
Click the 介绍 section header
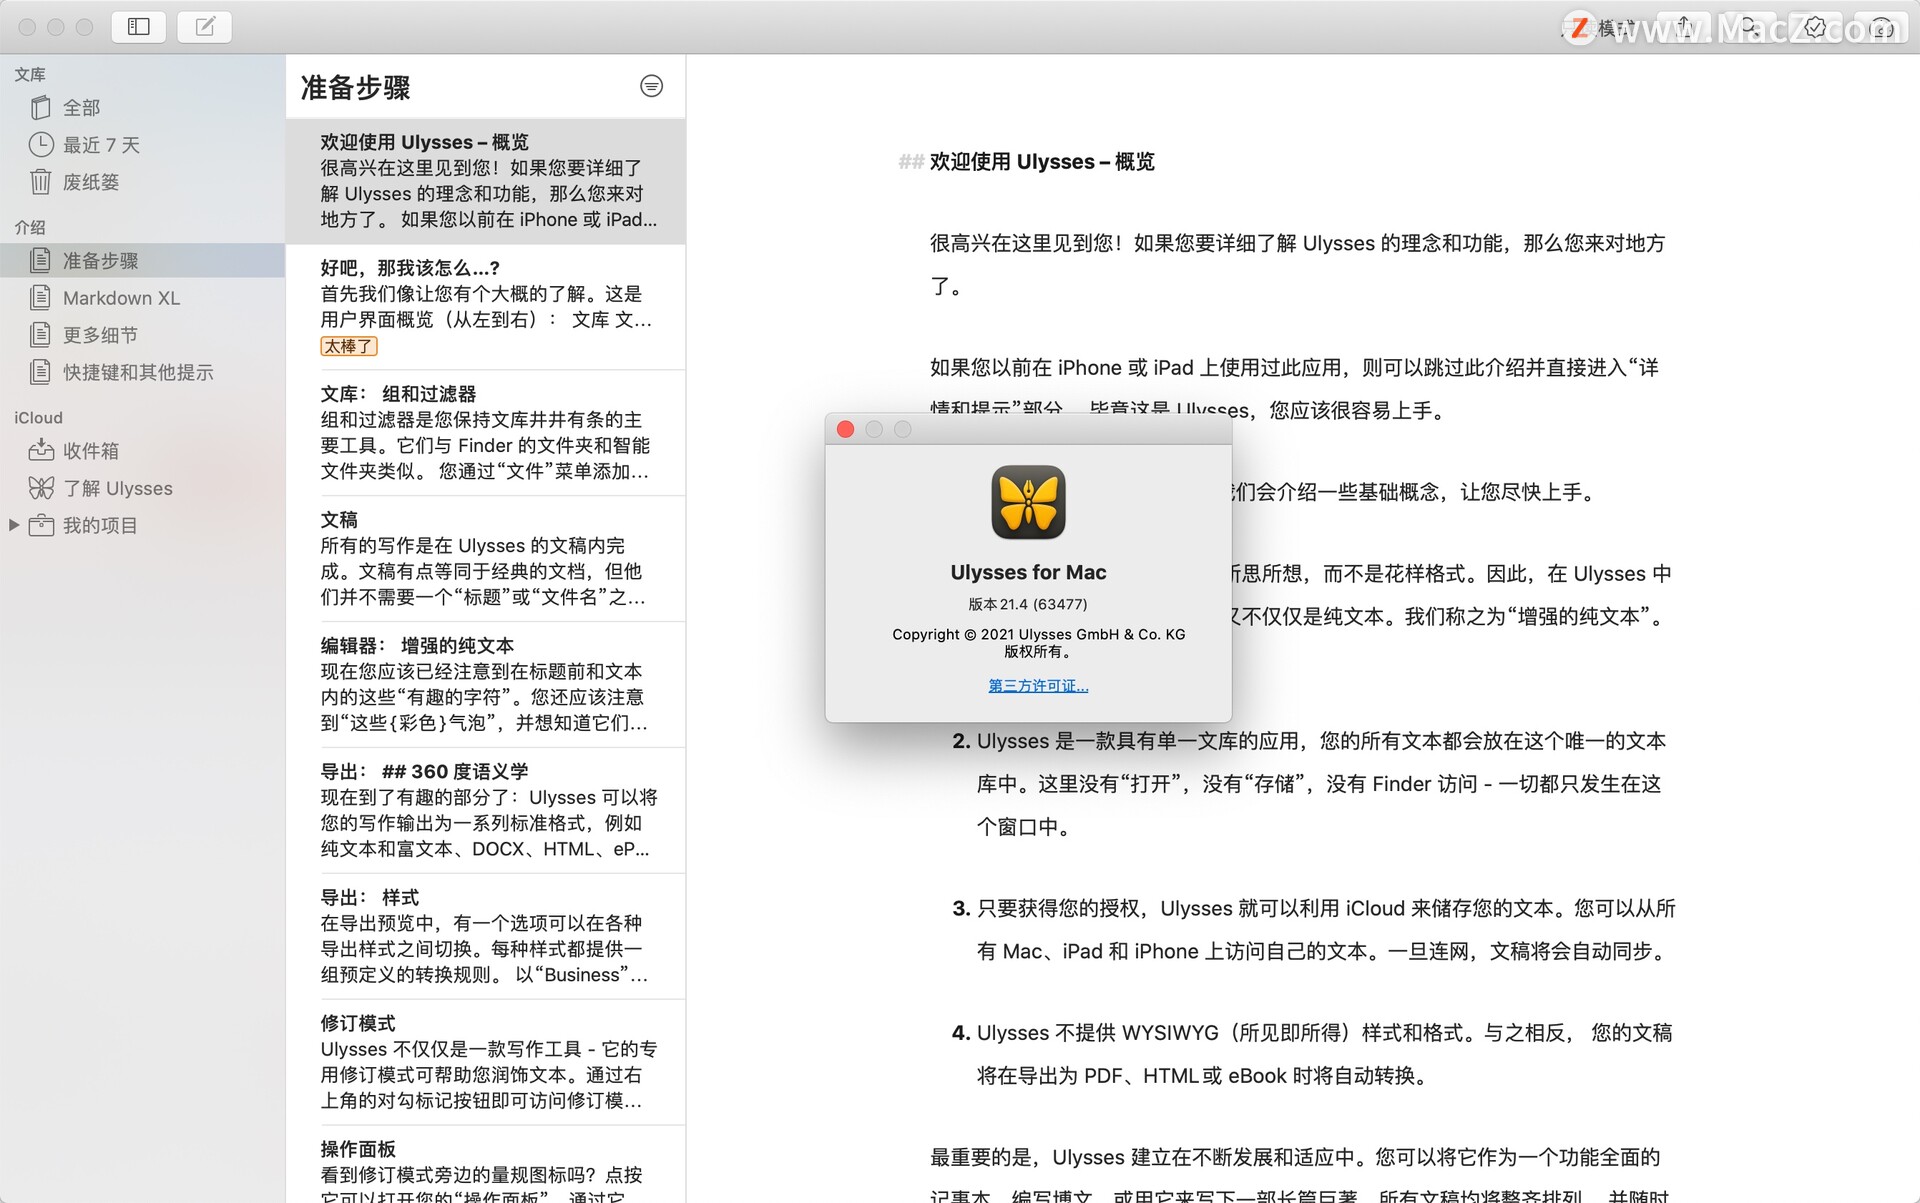pos(30,227)
